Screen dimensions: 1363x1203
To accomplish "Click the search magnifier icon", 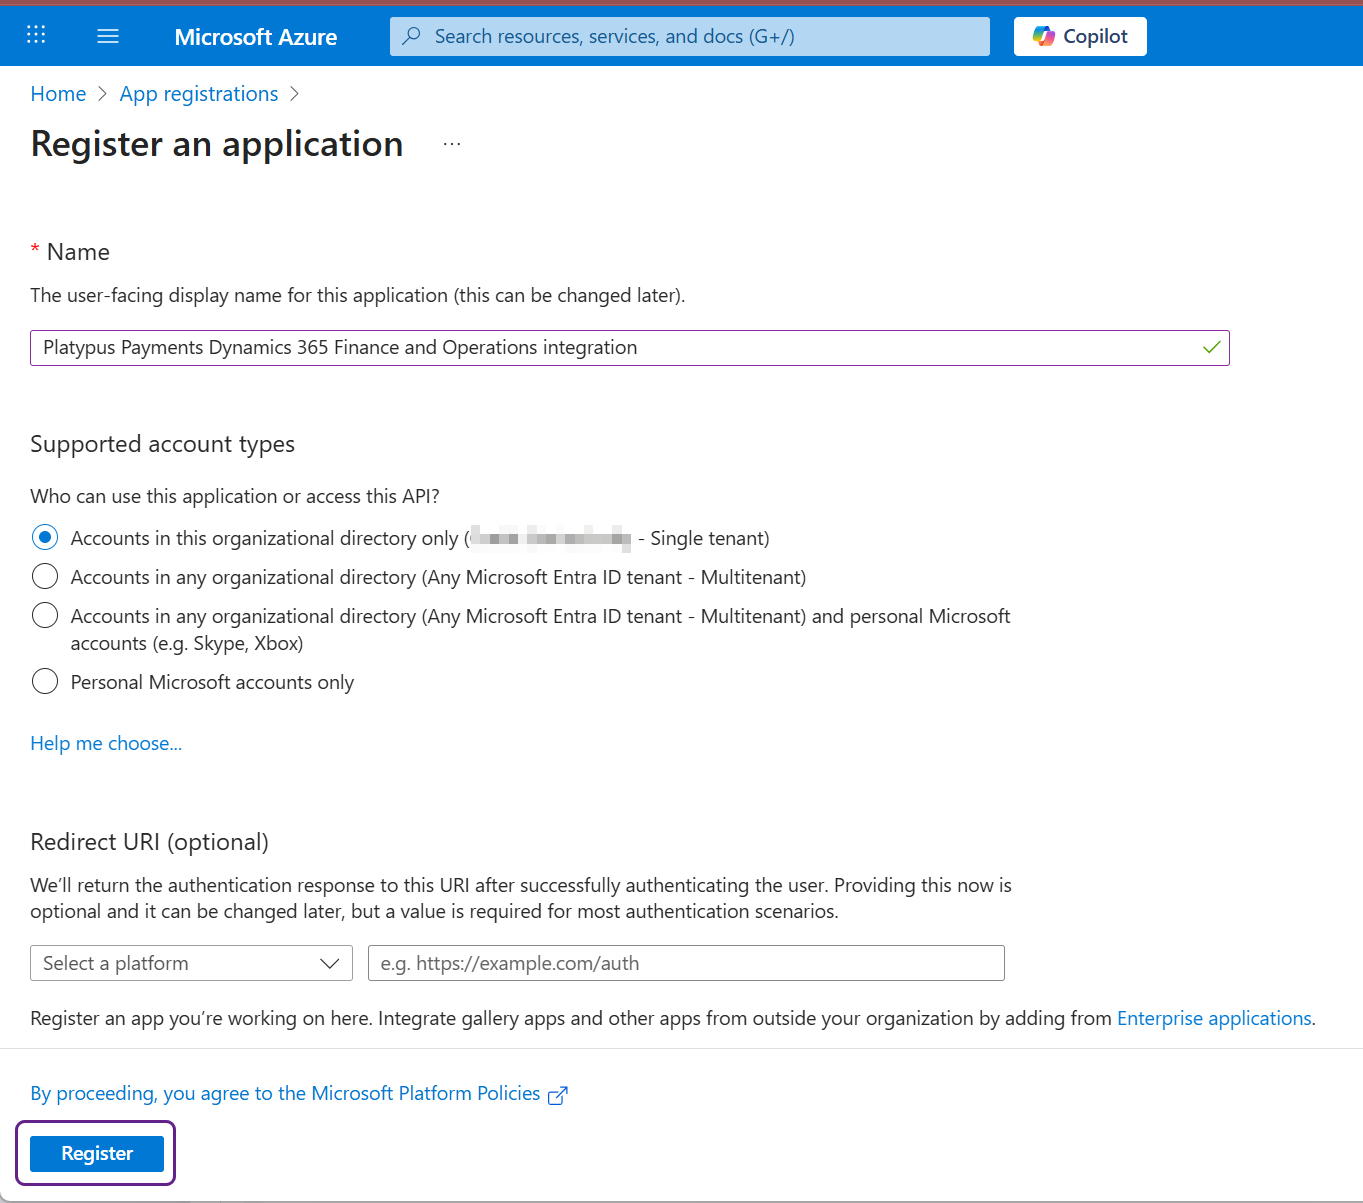I will pyautogui.click(x=411, y=36).
